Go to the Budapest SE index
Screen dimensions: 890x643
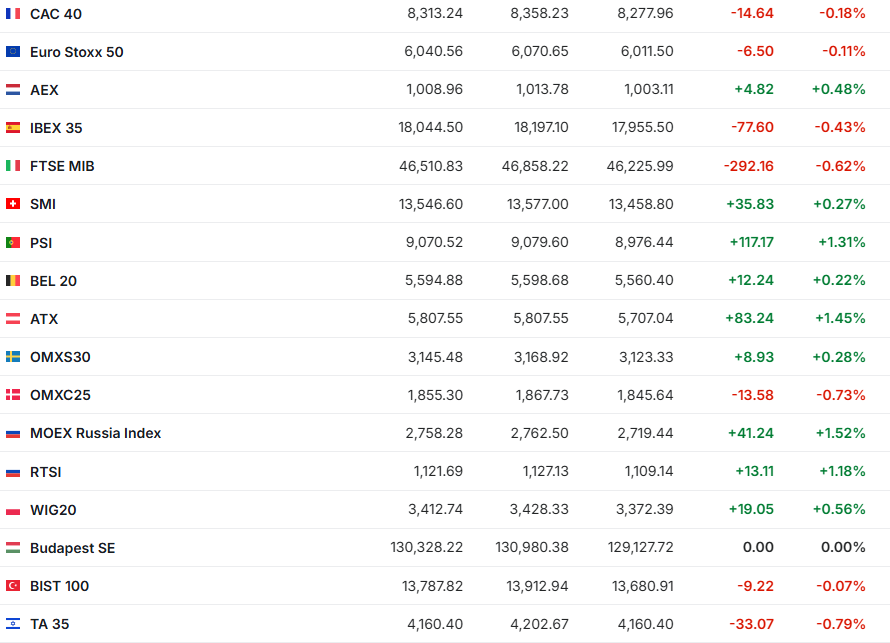72,548
